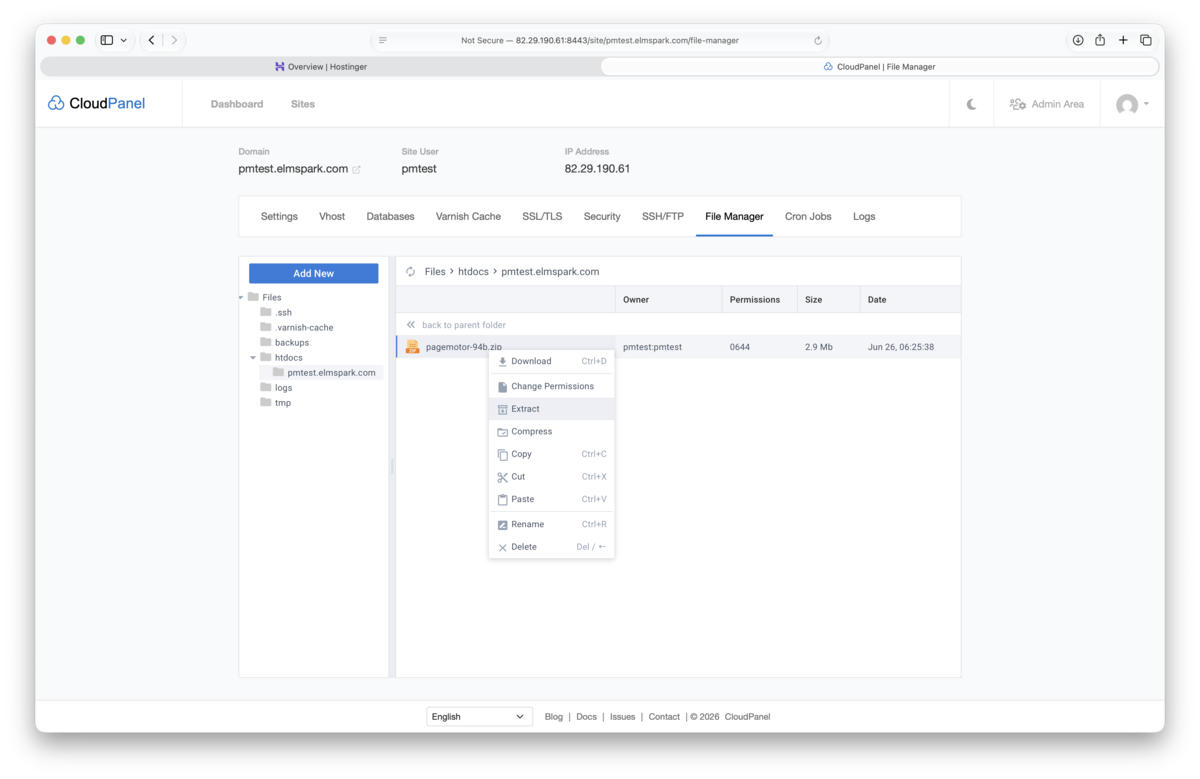Image resolution: width=1200 pixels, height=779 pixels.
Task: Select the pagemotor-94b.zip file icon
Action: 412,347
